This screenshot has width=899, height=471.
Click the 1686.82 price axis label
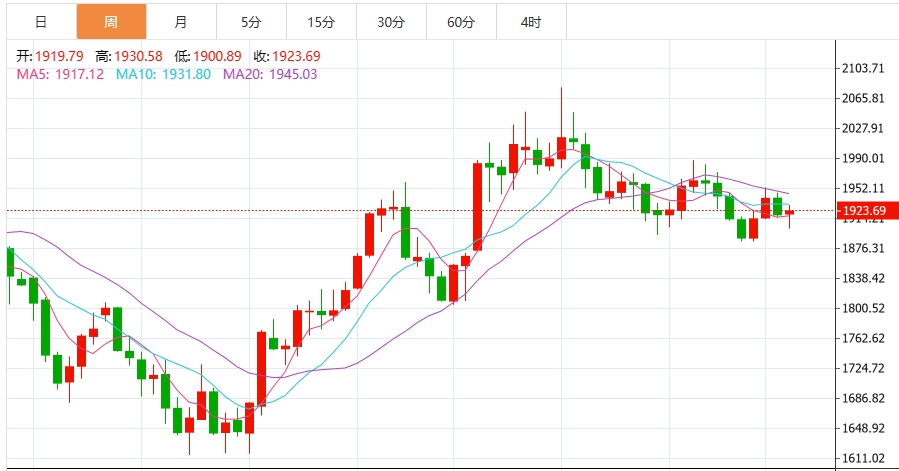point(863,398)
